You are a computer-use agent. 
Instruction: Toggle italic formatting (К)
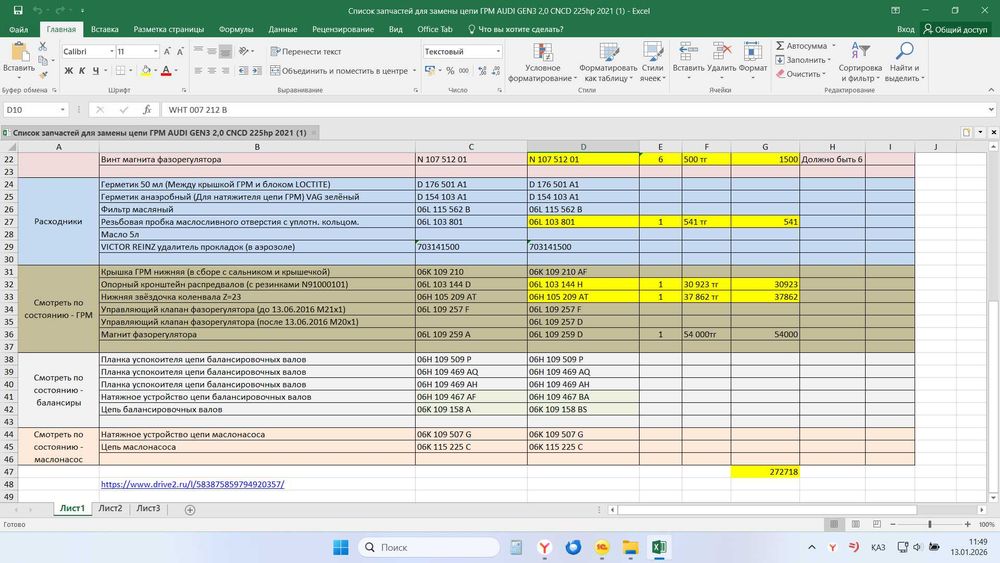[82, 71]
